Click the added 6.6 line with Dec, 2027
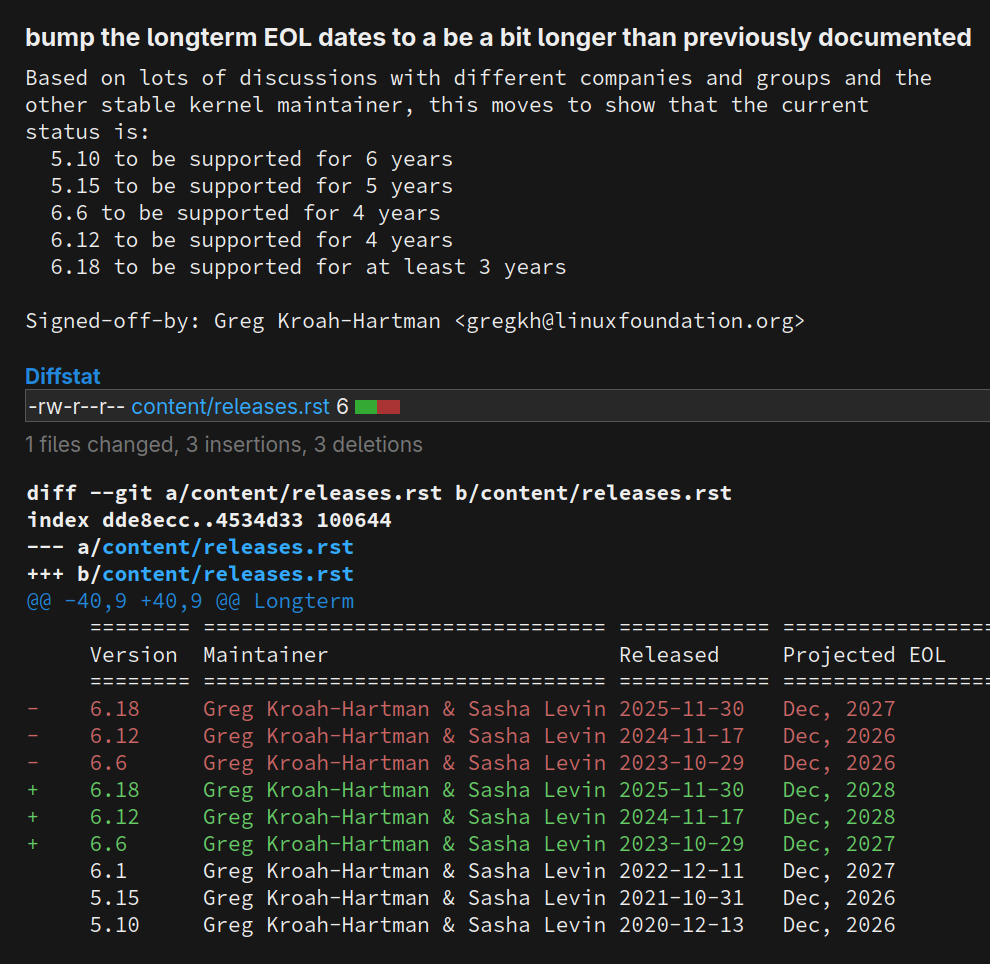 coord(460,844)
